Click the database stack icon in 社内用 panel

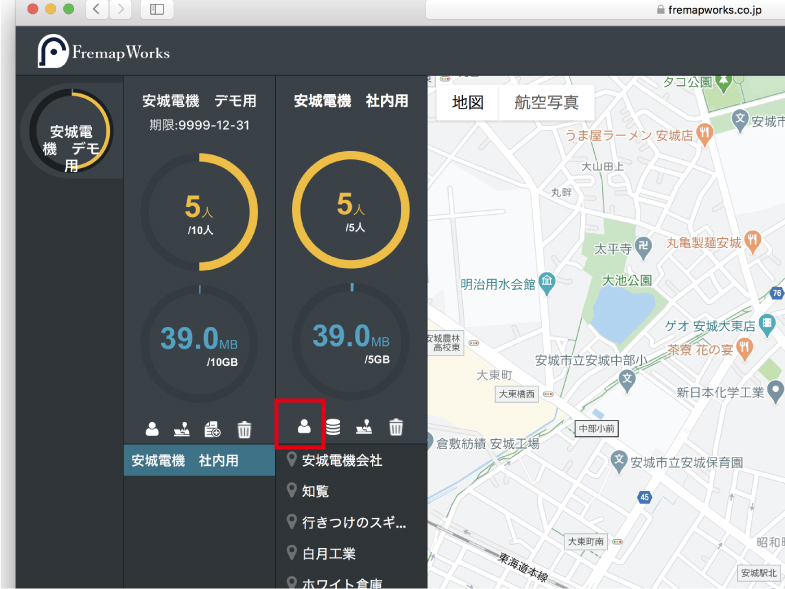[x=334, y=427]
